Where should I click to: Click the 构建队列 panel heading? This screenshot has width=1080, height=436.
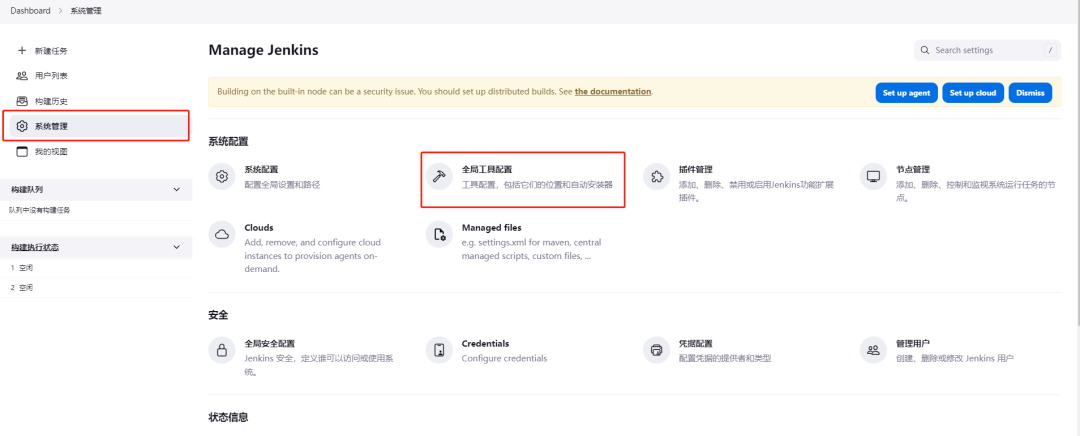(x=28, y=189)
